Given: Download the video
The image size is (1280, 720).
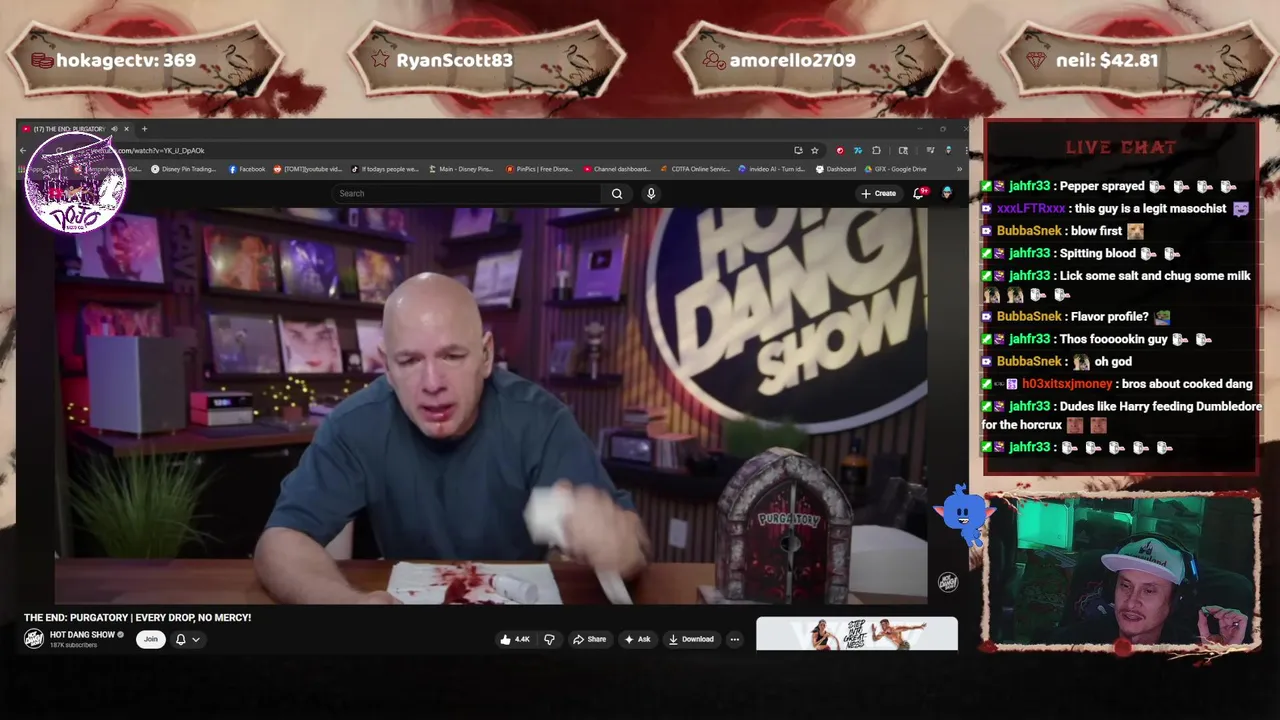Looking at the screenshot, I should pos(691,639).
